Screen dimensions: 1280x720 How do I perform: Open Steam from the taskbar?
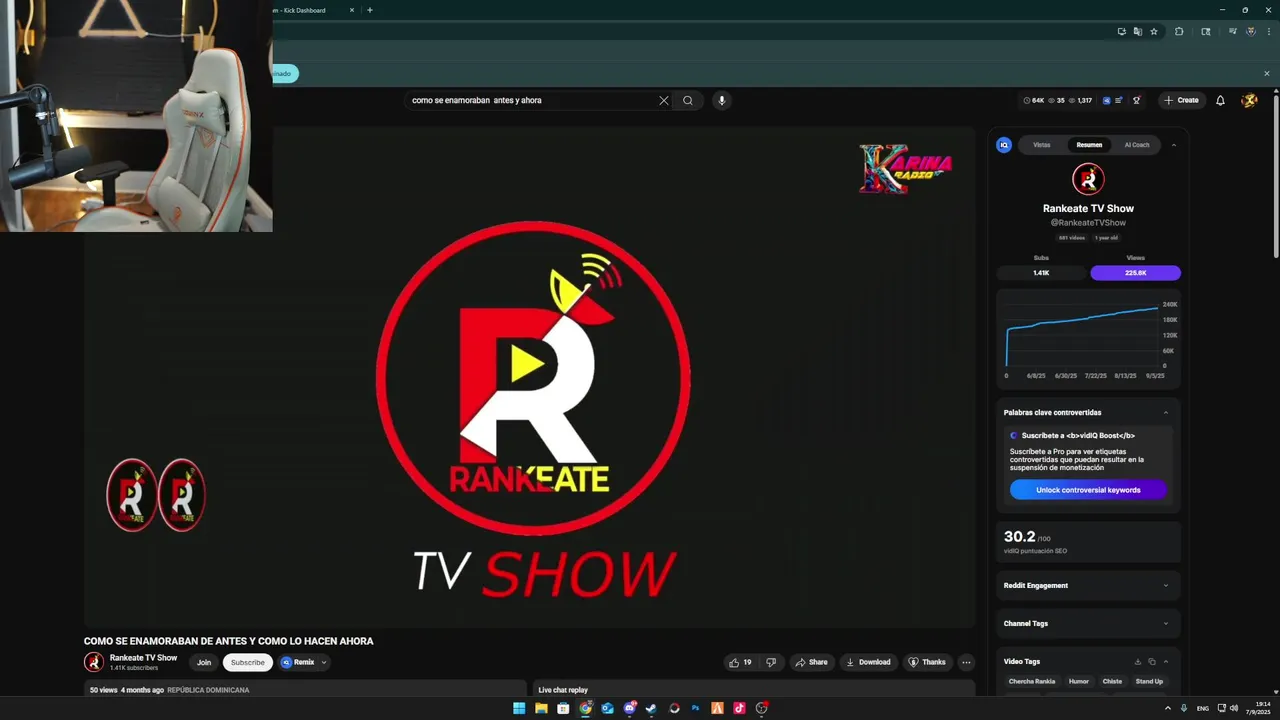(652, 708)
